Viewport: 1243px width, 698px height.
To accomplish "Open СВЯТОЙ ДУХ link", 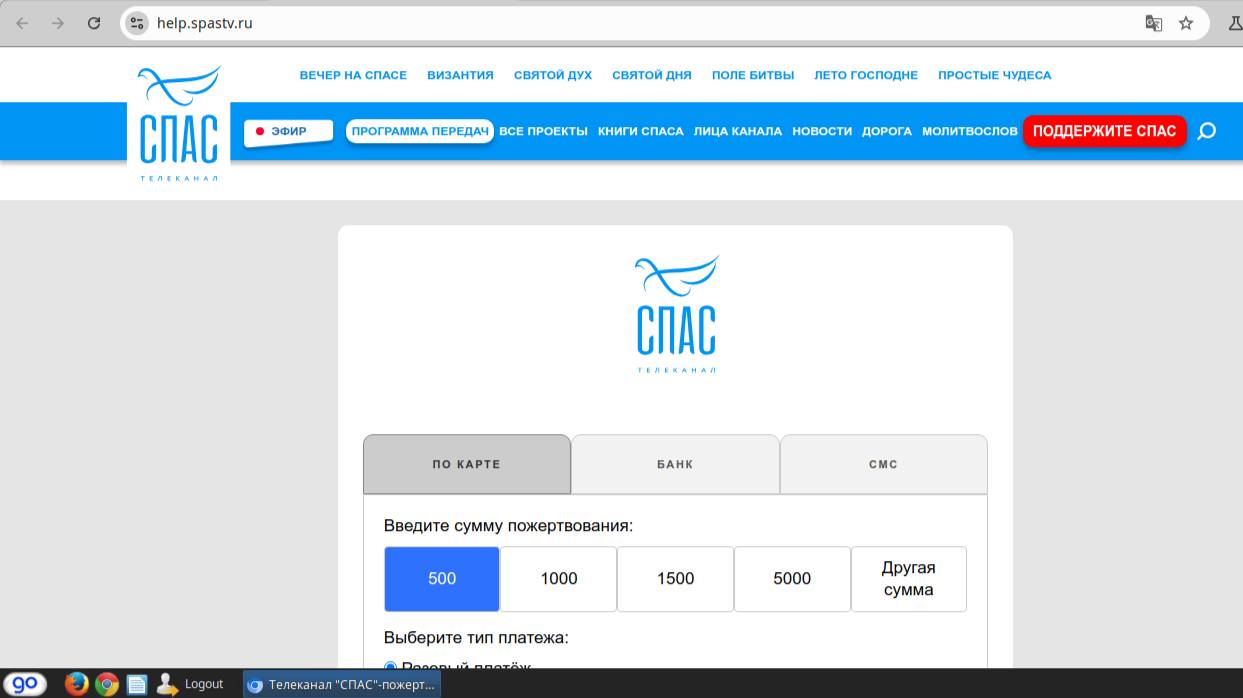I will point(553,75).
